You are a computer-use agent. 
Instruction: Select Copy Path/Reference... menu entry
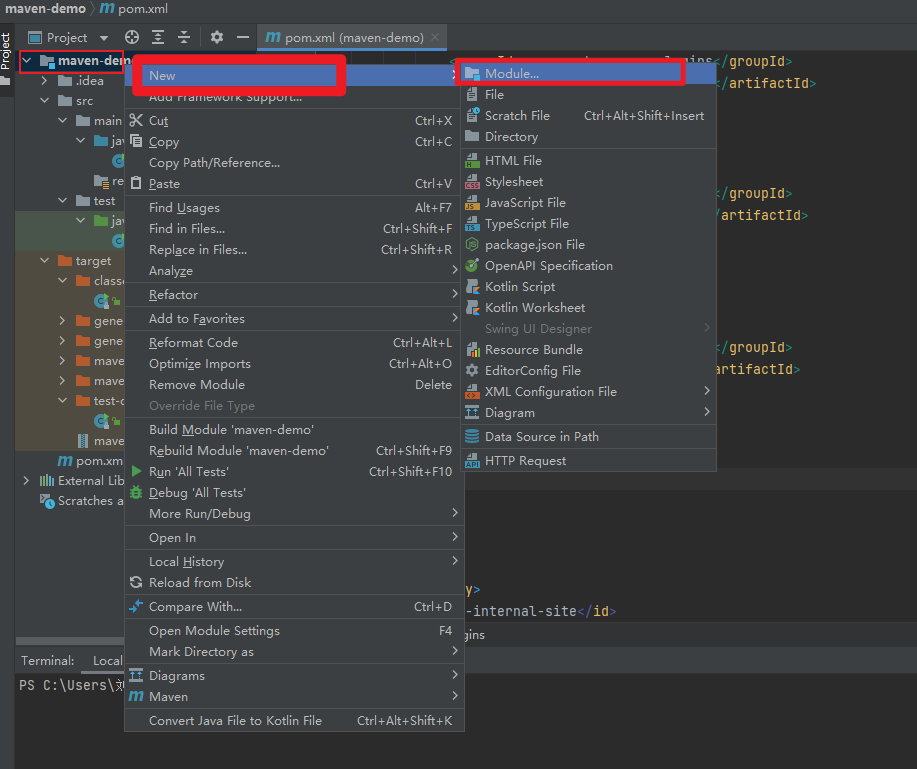[x=295, y=163]
